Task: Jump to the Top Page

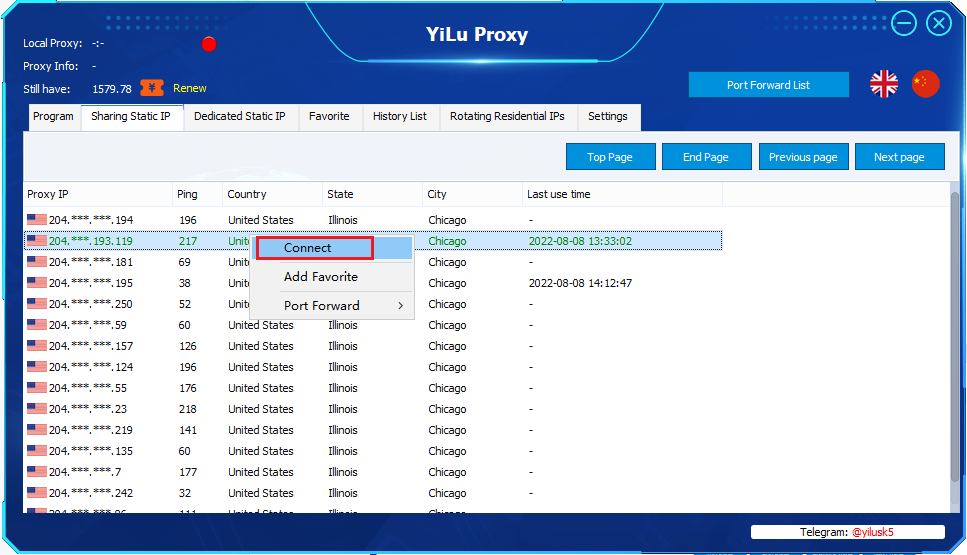Action: [x=611, y=157]
